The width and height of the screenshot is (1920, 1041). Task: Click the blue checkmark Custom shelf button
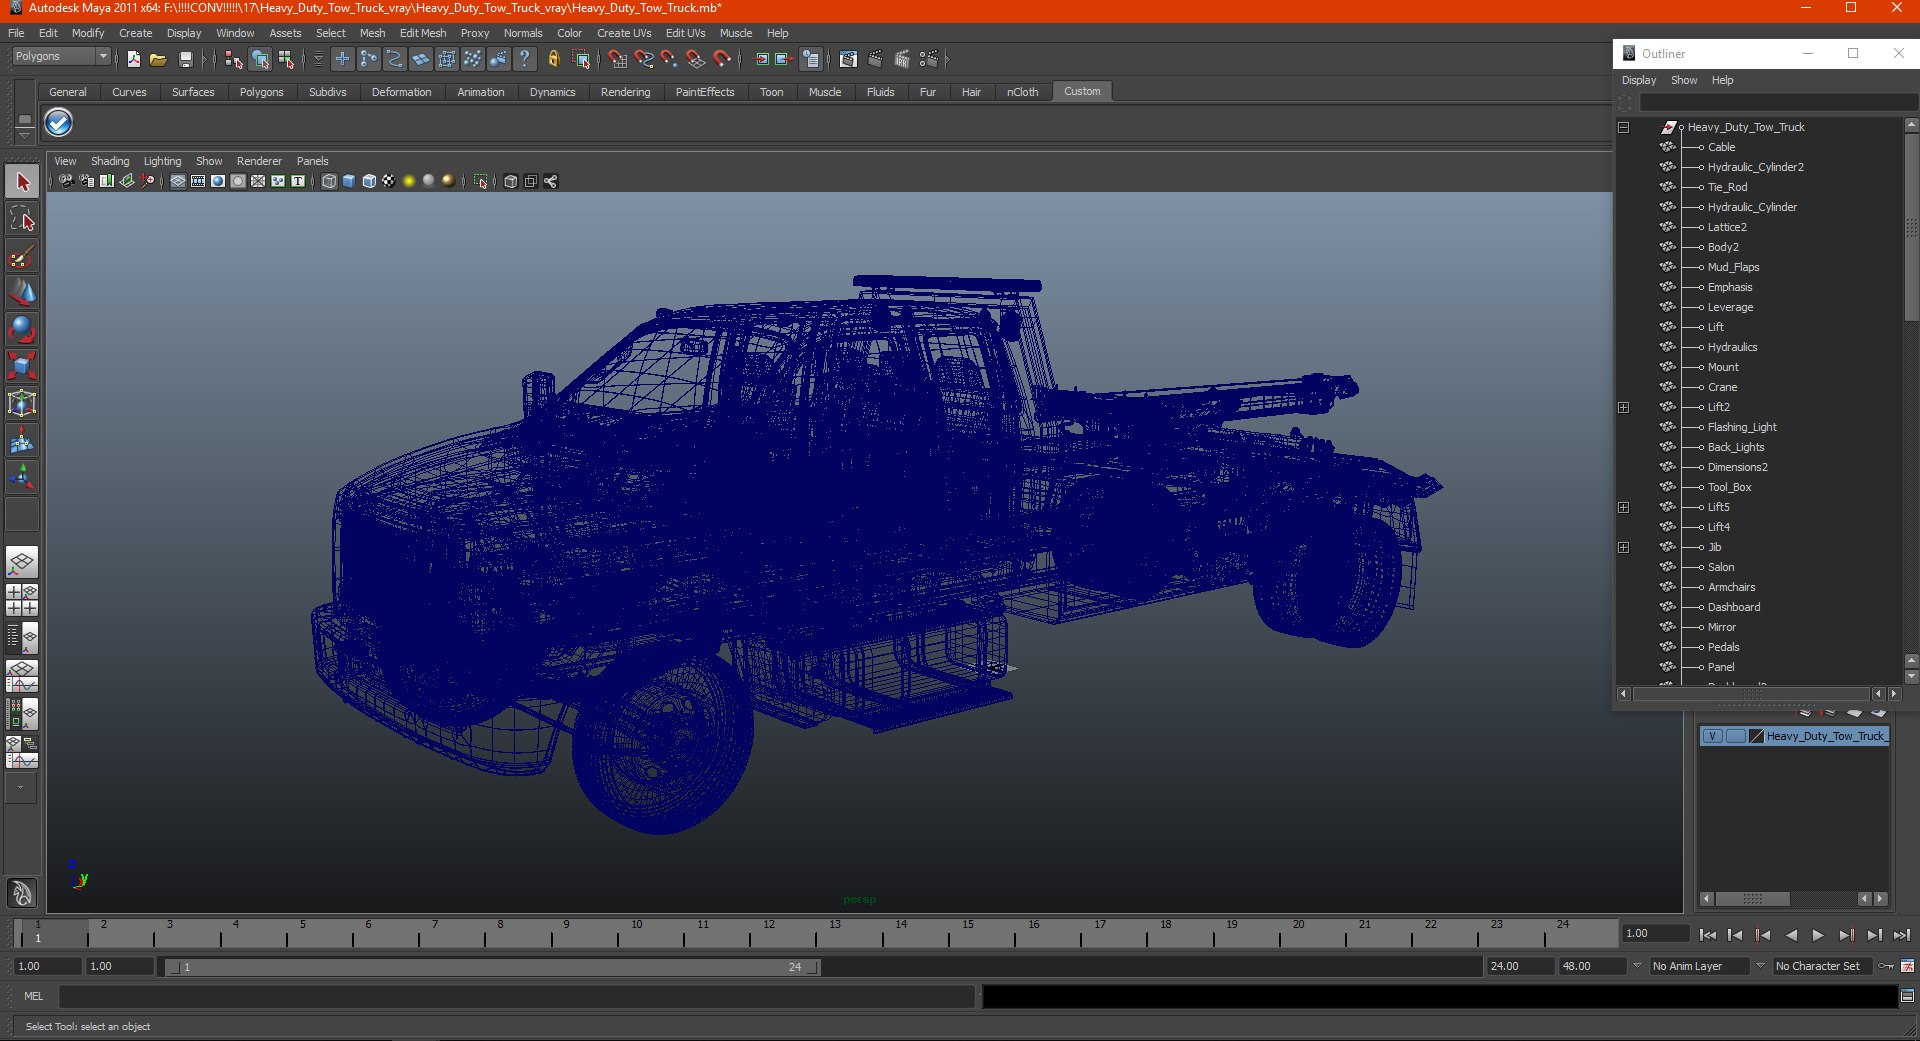pyautogui.click(x=59, y=123)
